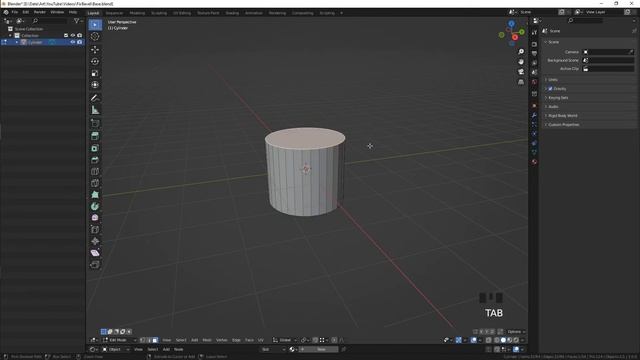Hide the Collection in viewport

73,36
